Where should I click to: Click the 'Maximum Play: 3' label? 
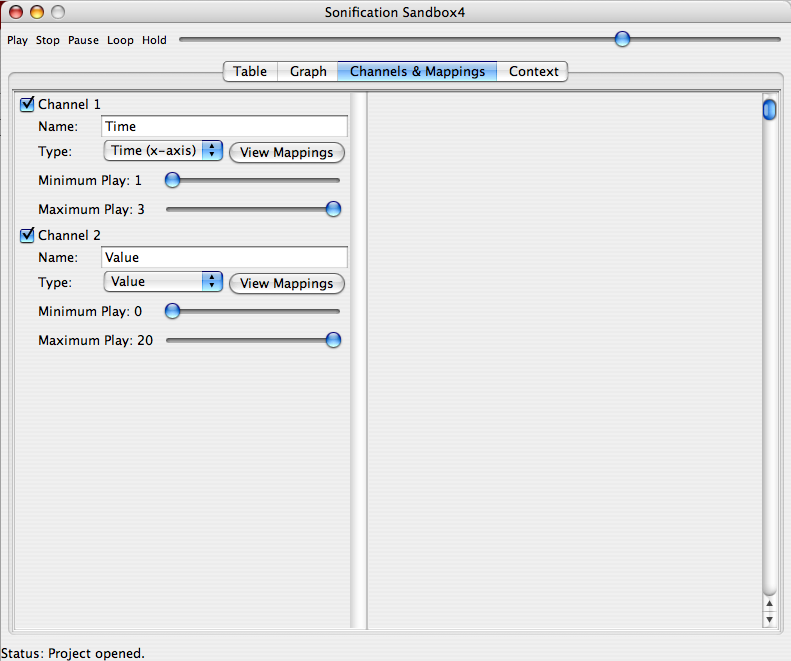pos(91,209)
